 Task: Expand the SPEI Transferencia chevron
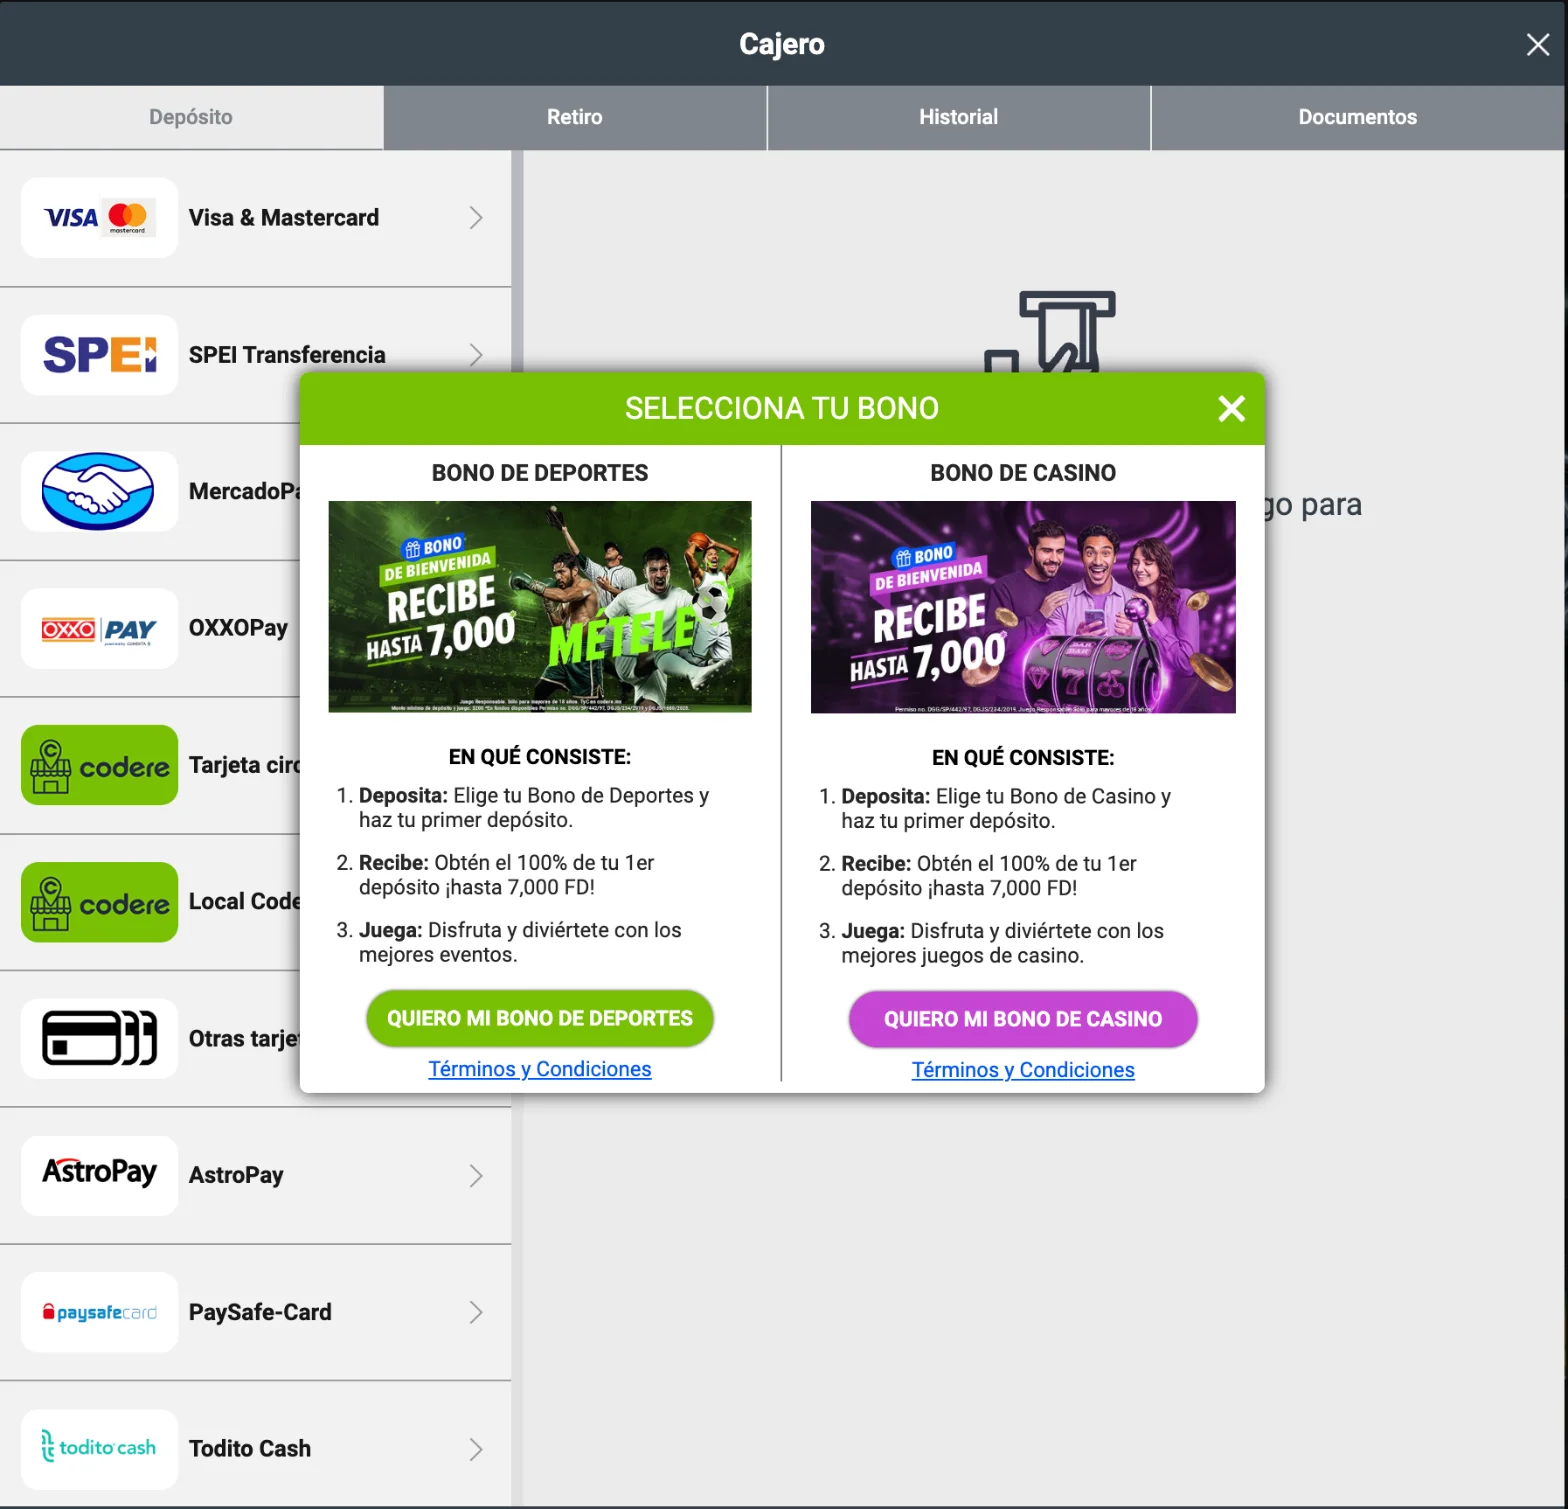click(x=476, y=355)
